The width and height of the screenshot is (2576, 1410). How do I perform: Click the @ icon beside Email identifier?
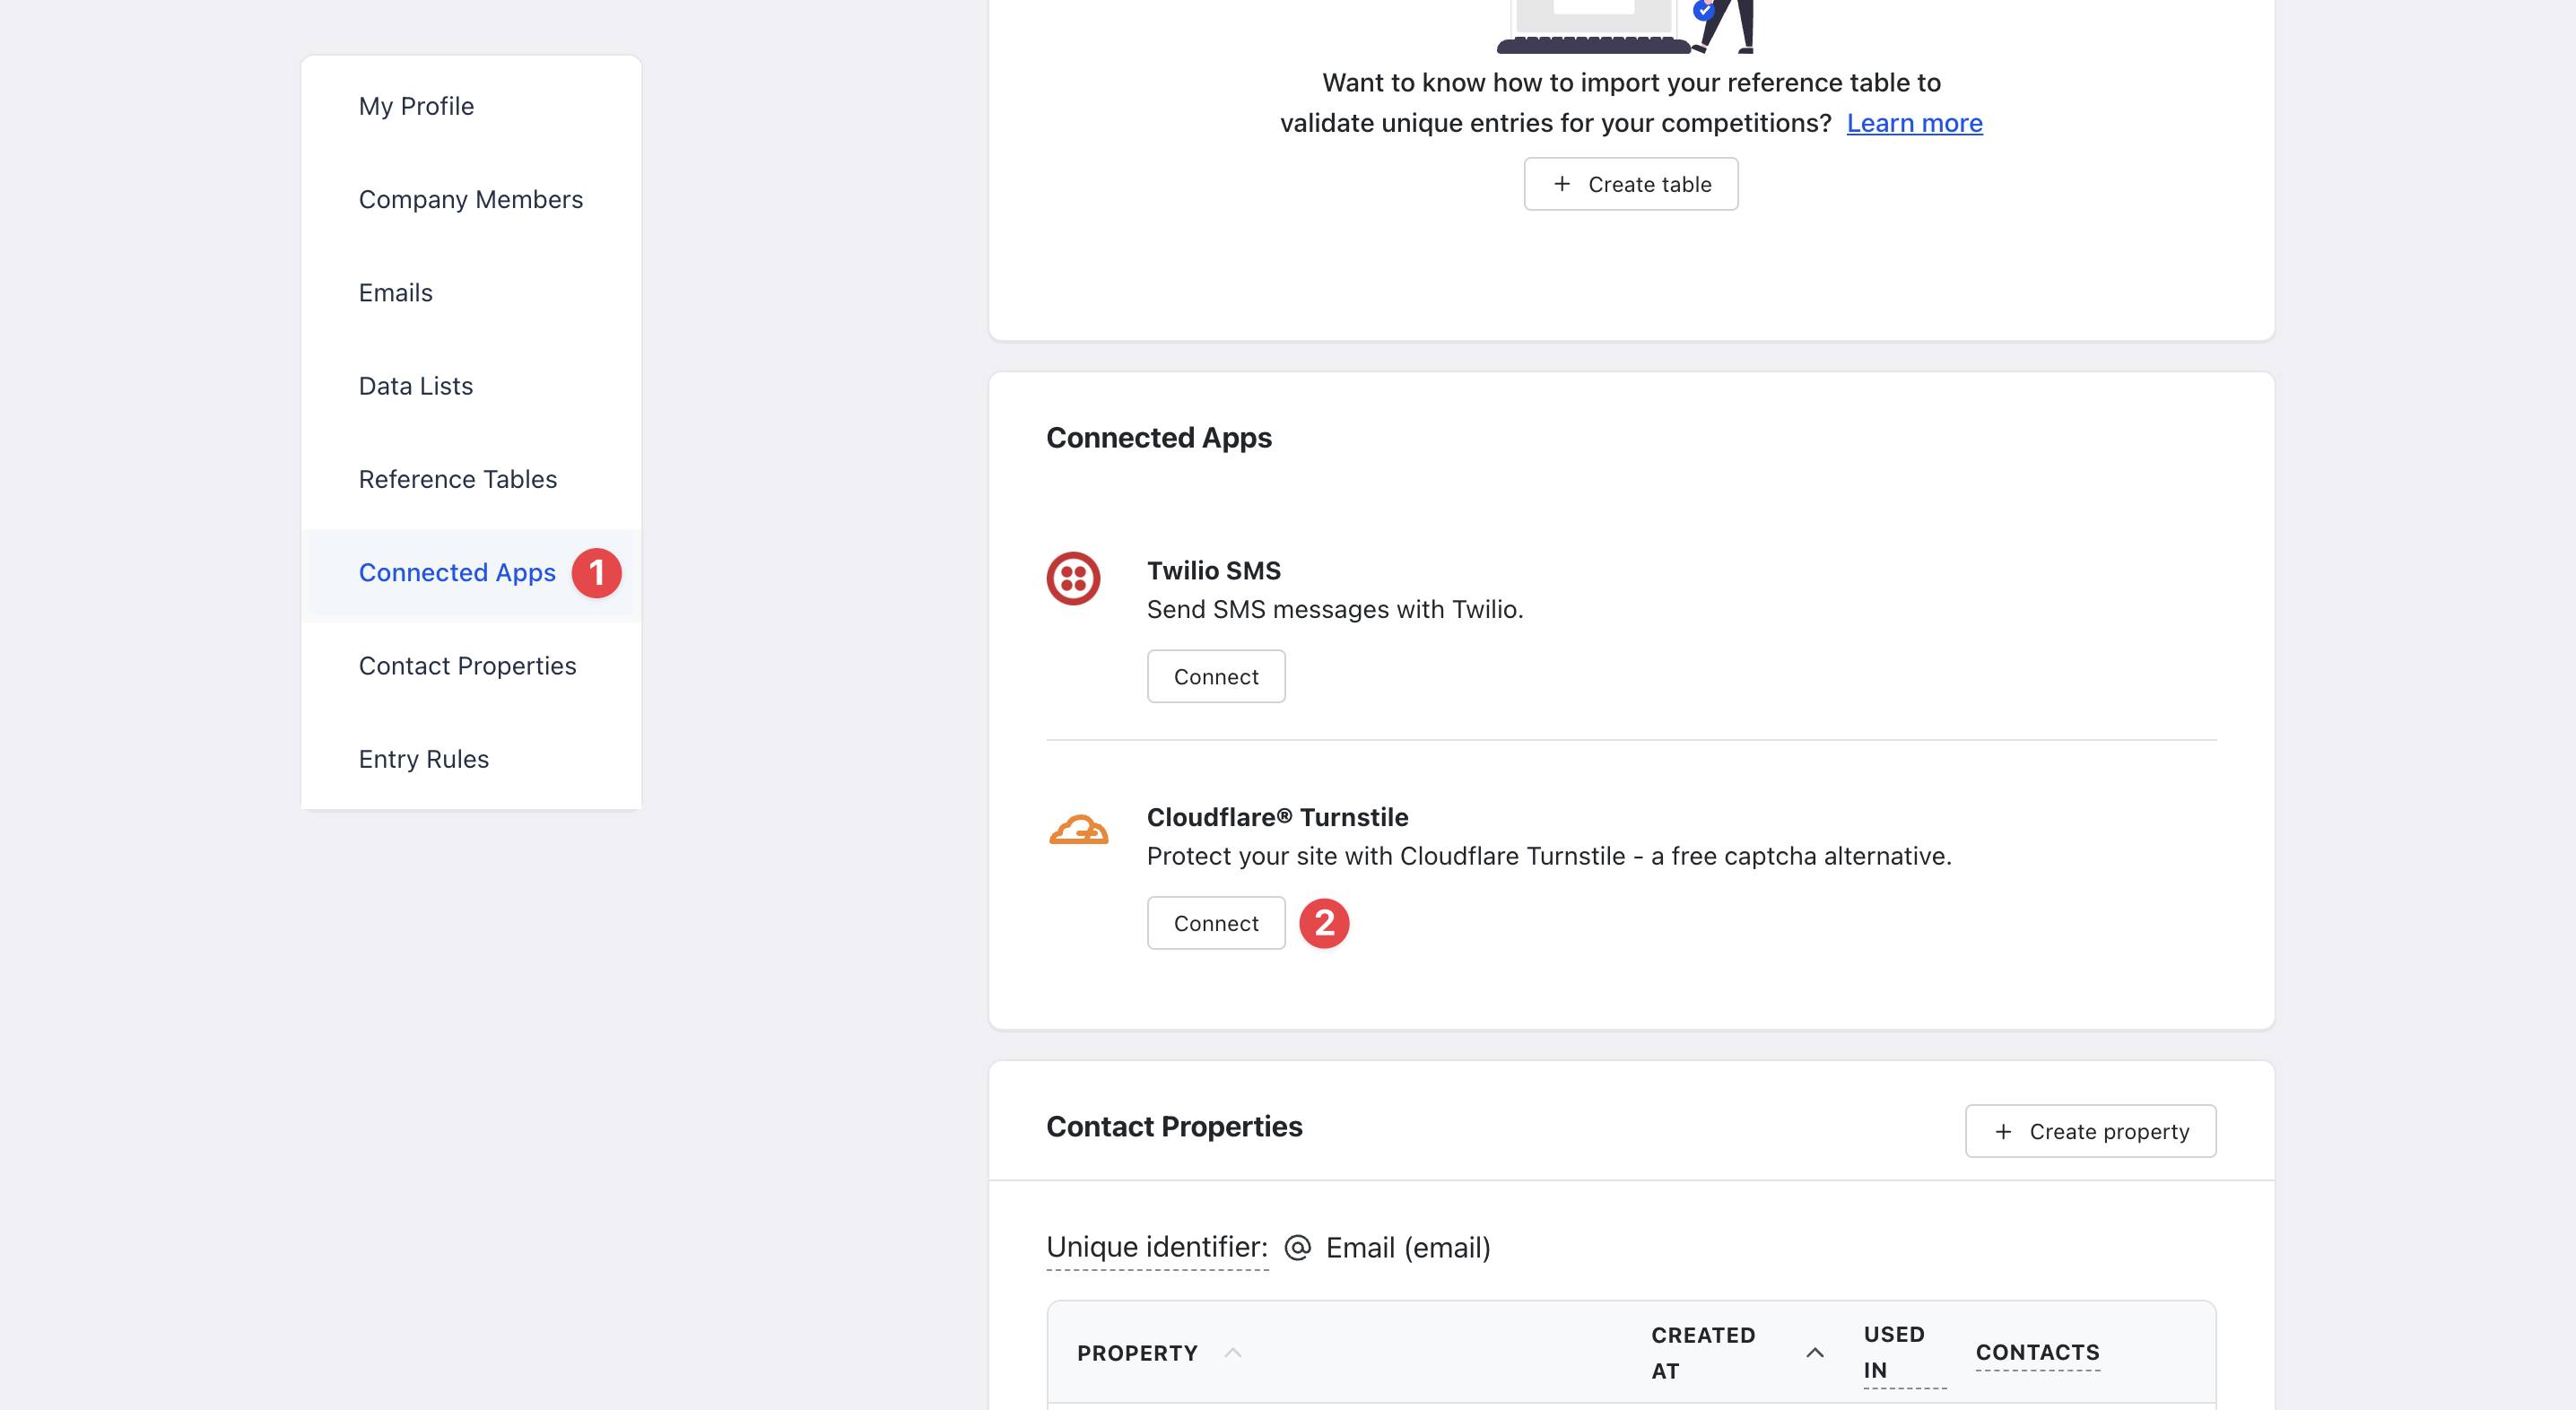coord(1297,1247)
